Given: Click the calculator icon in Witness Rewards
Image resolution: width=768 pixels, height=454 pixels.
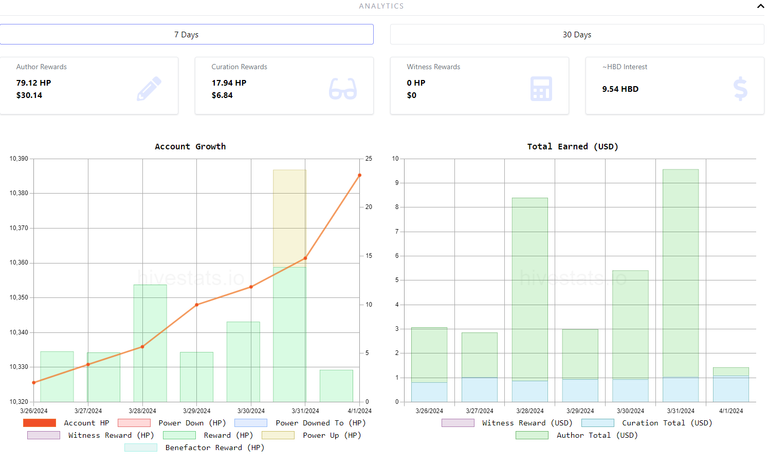Looking at the screenshot, I should pos(541,89).
